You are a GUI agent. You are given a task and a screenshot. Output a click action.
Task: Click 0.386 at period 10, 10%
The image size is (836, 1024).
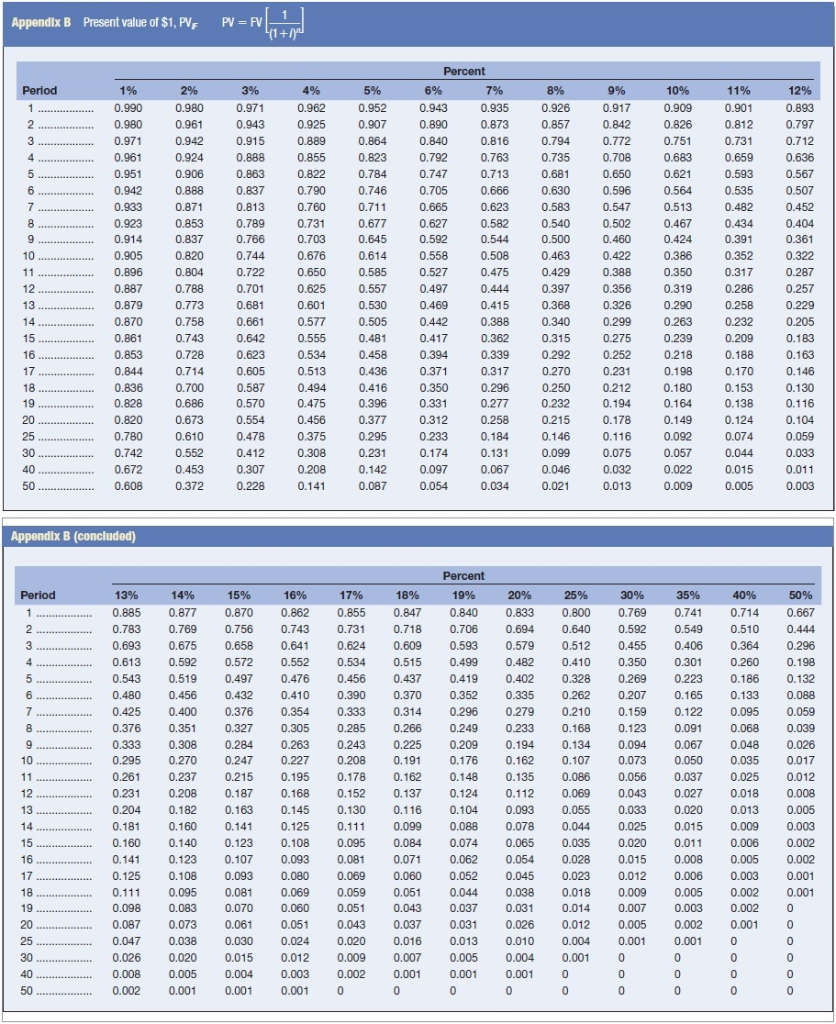pos(678,256)
